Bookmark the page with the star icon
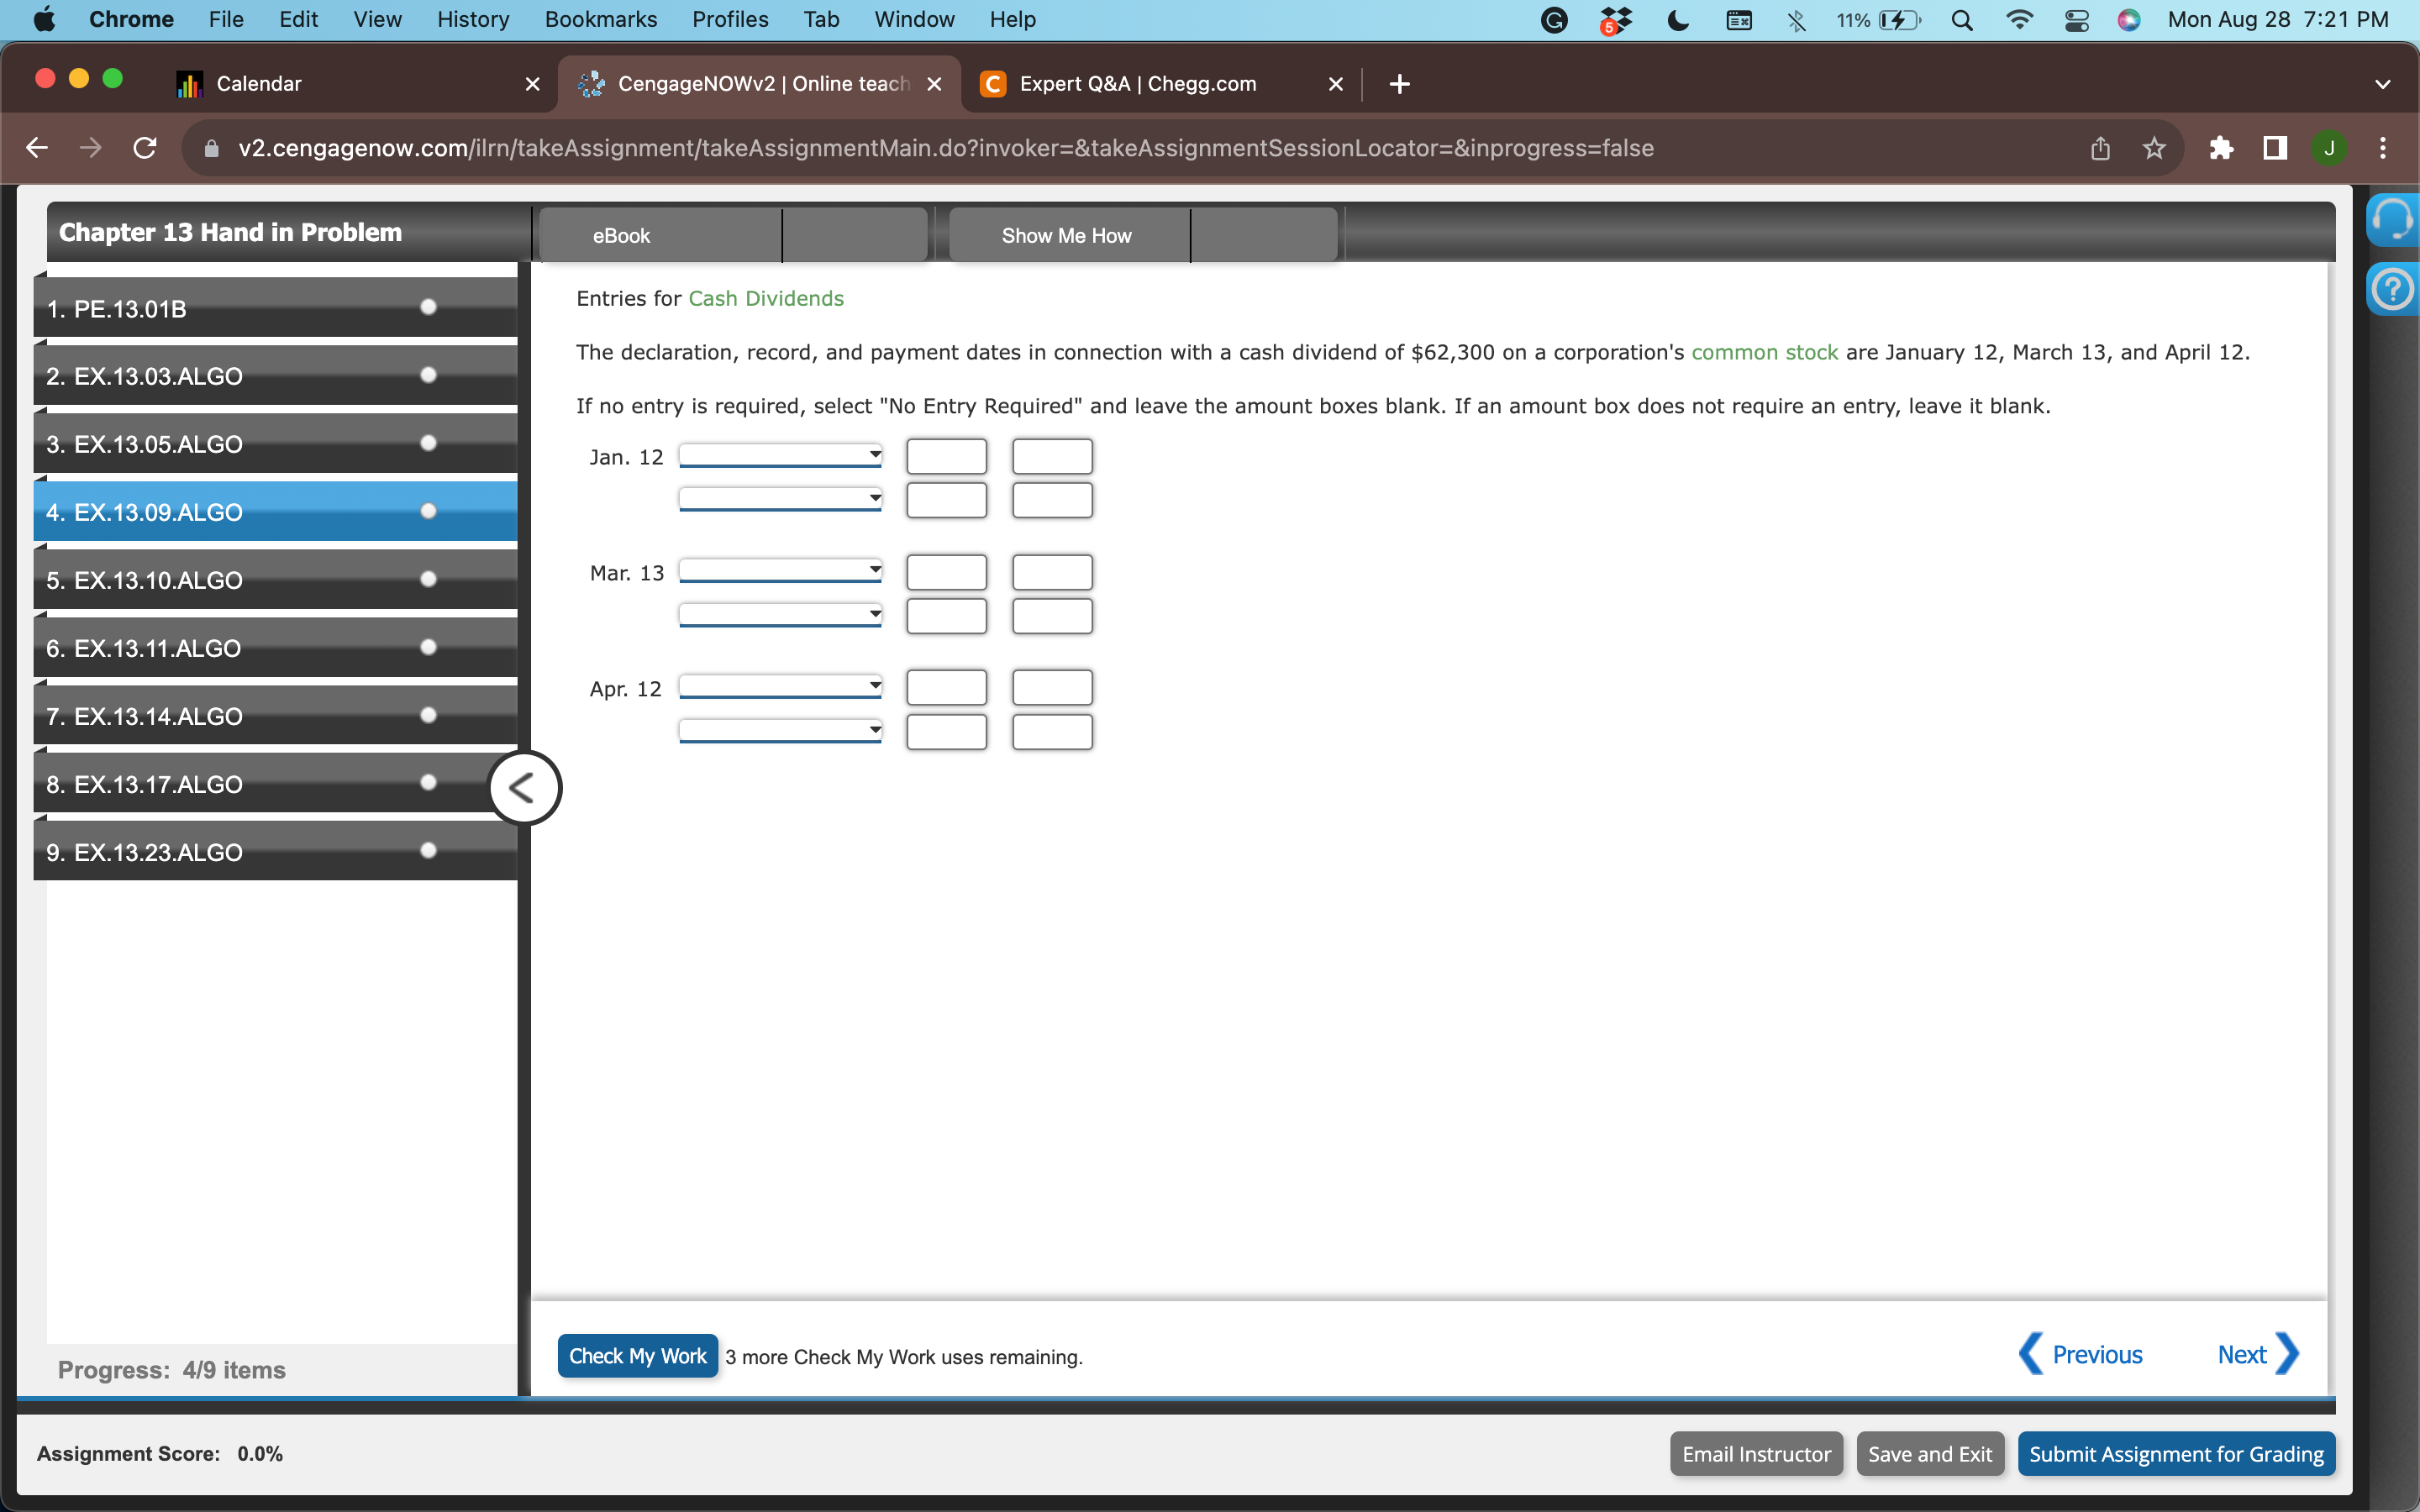Viewport: 2420px width, 1512px height. (2154, 149)
